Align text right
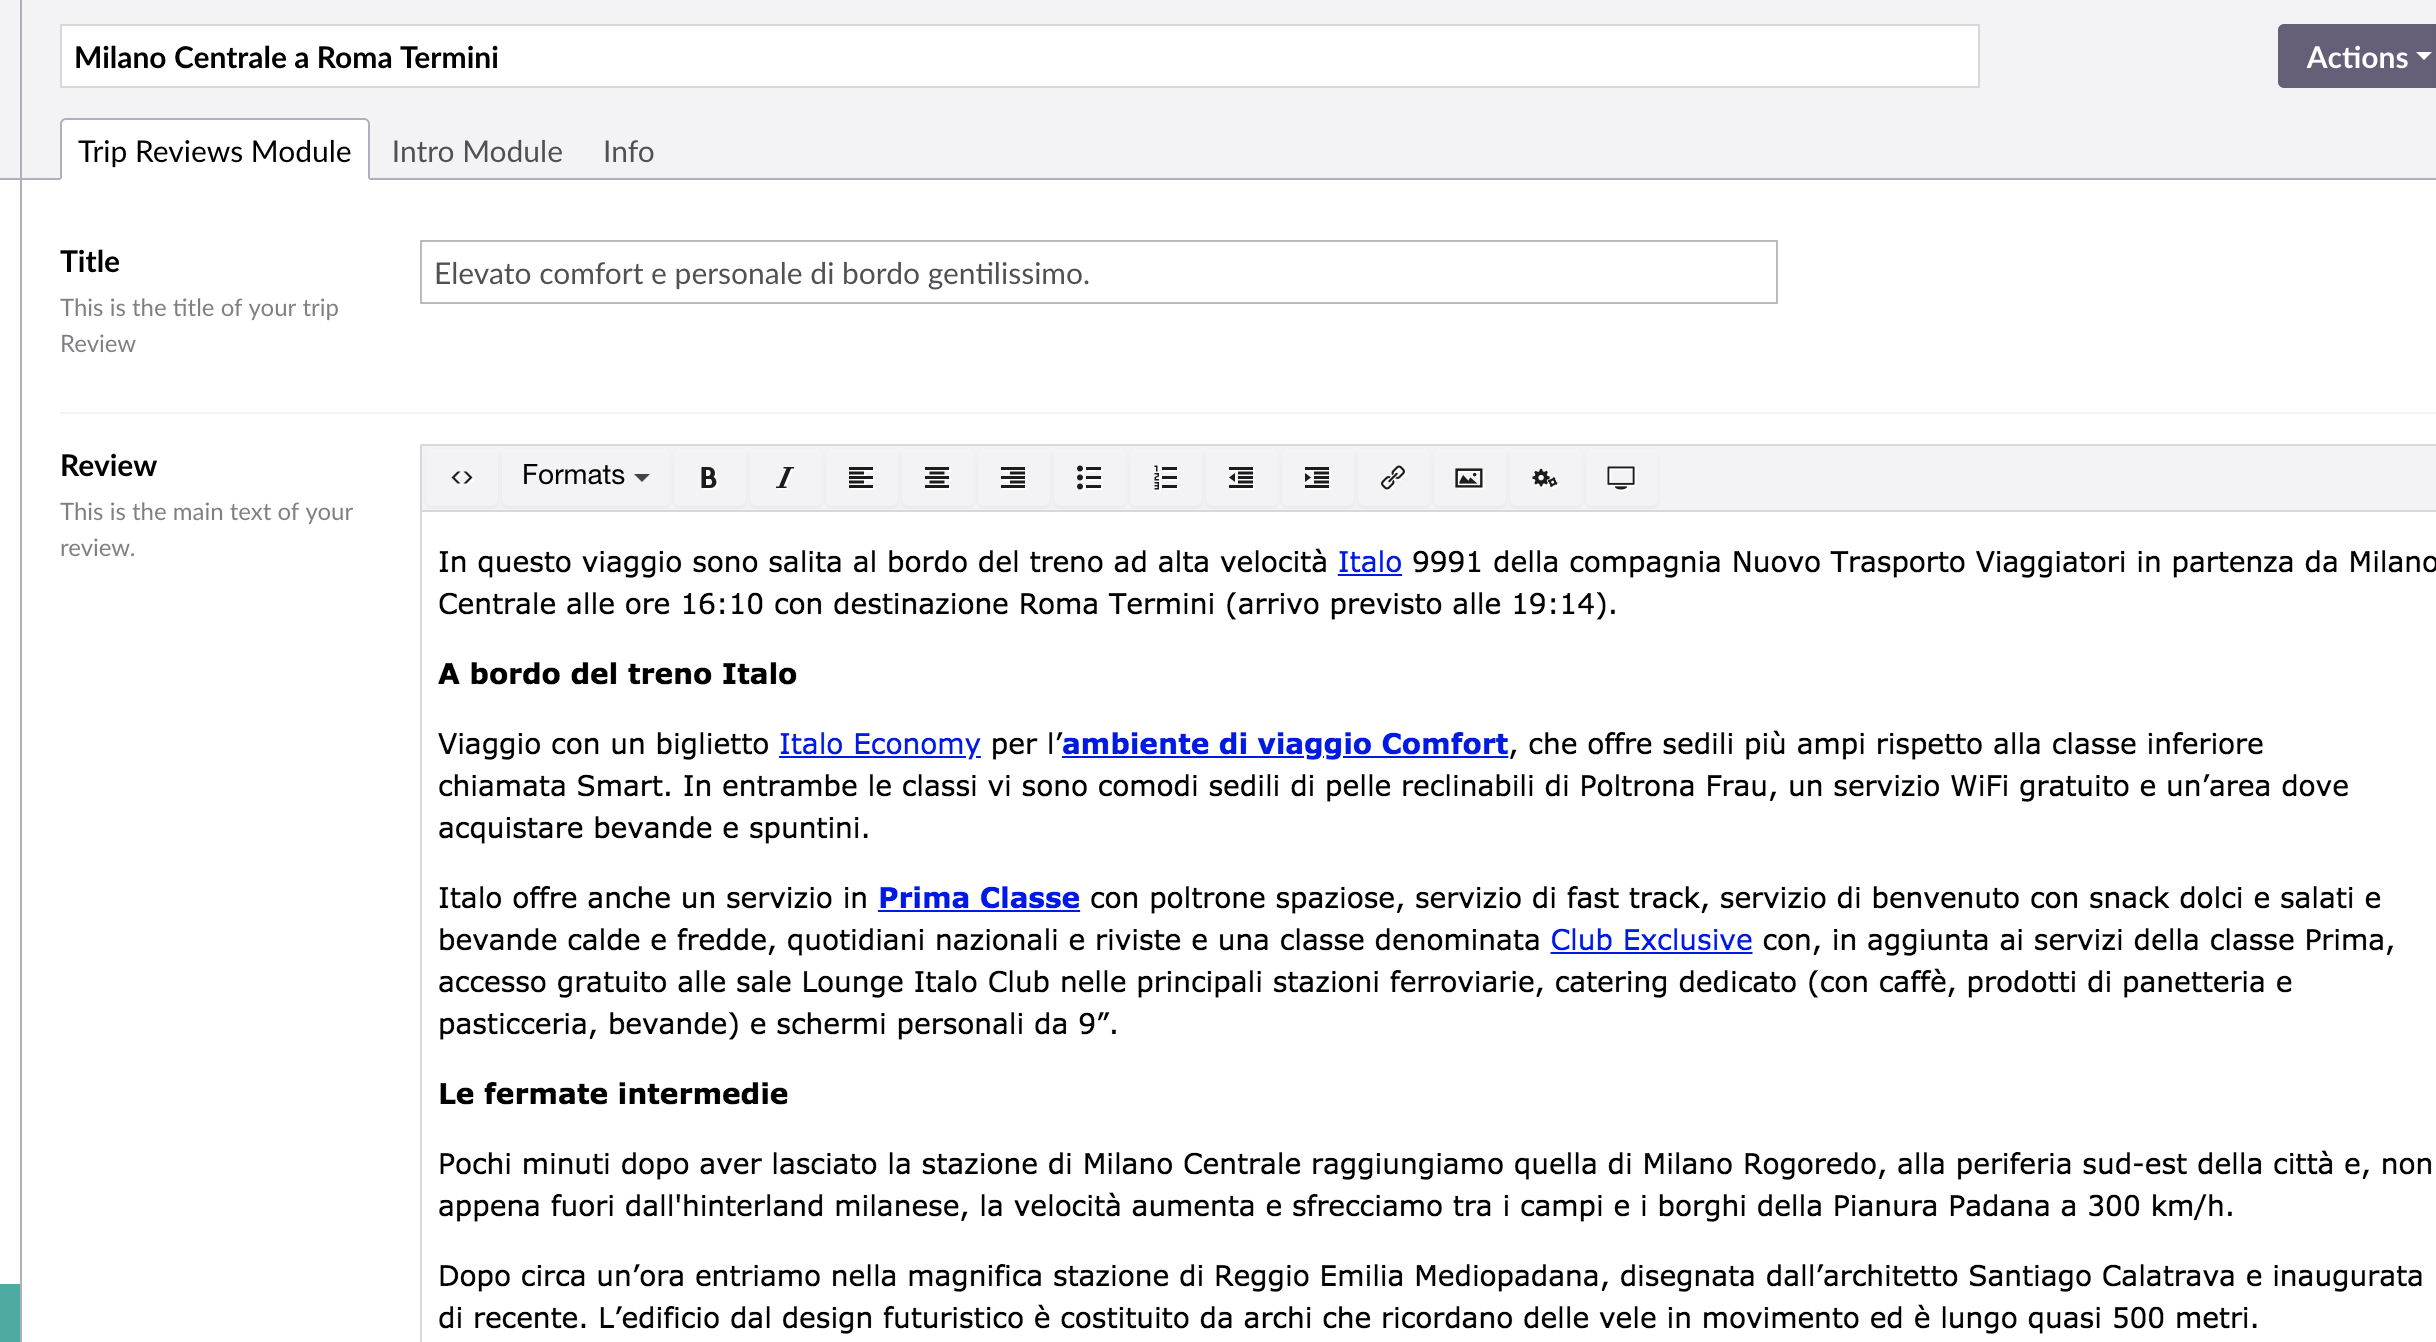 (x=1012, y=477)
